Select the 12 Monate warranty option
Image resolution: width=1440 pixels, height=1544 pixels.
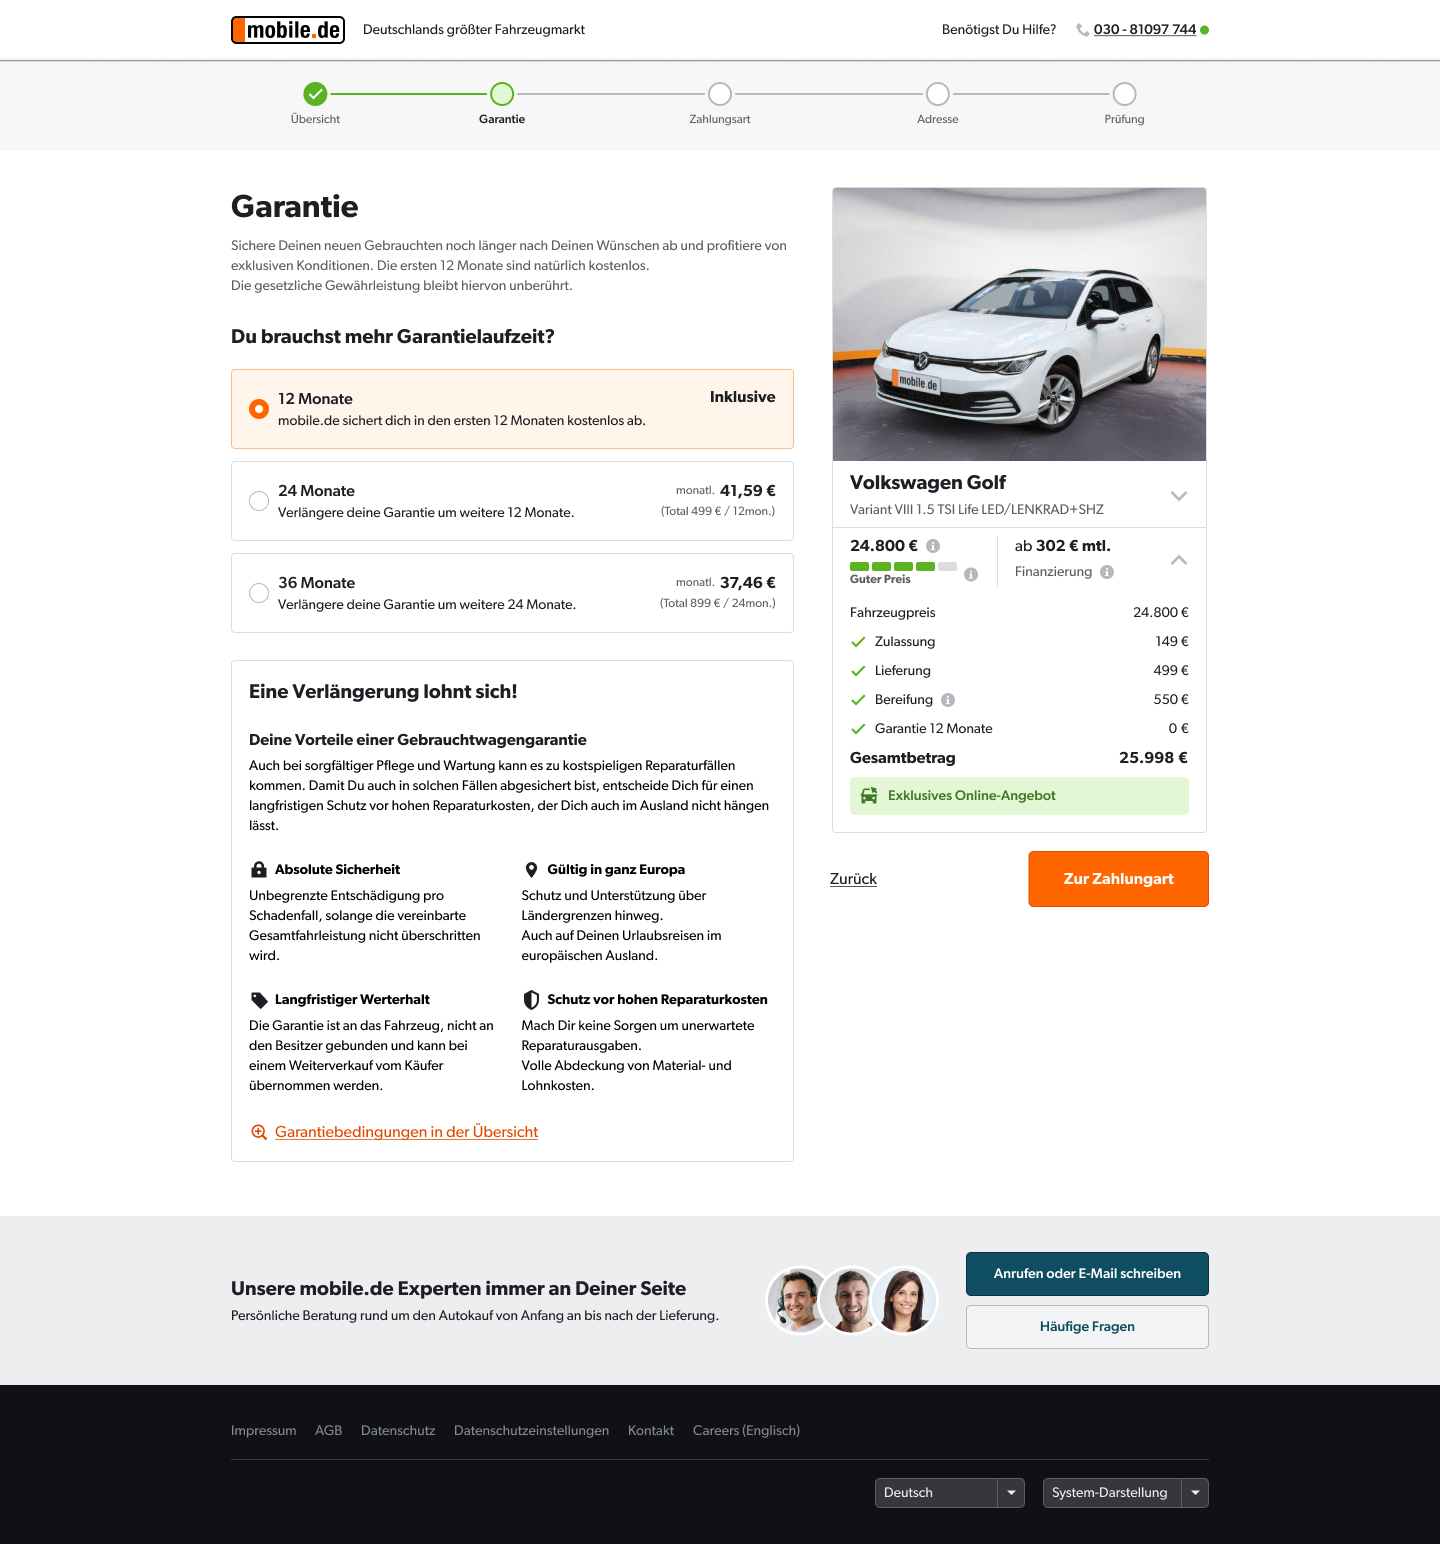click(259, 409)
